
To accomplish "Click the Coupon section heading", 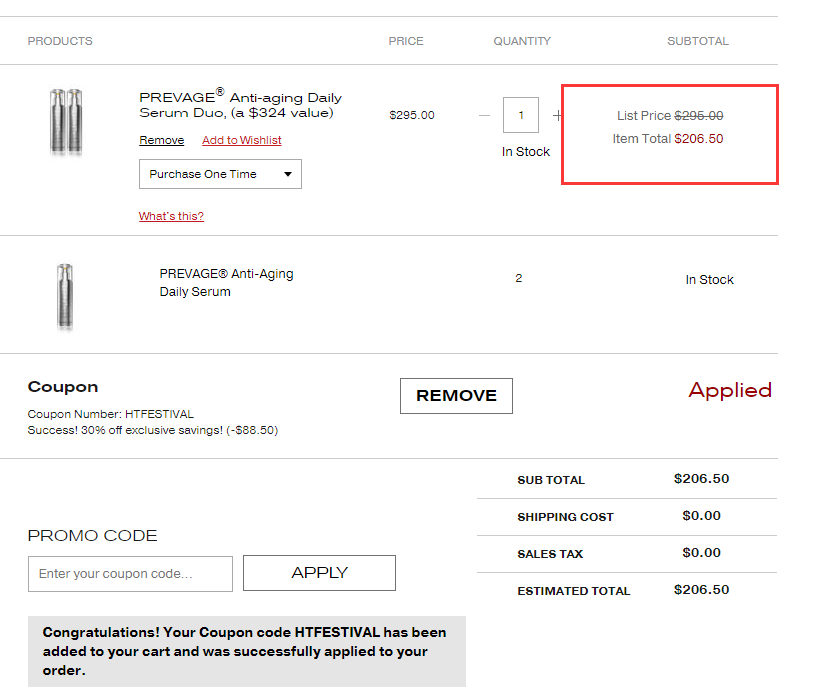I will tap(63, 387).
